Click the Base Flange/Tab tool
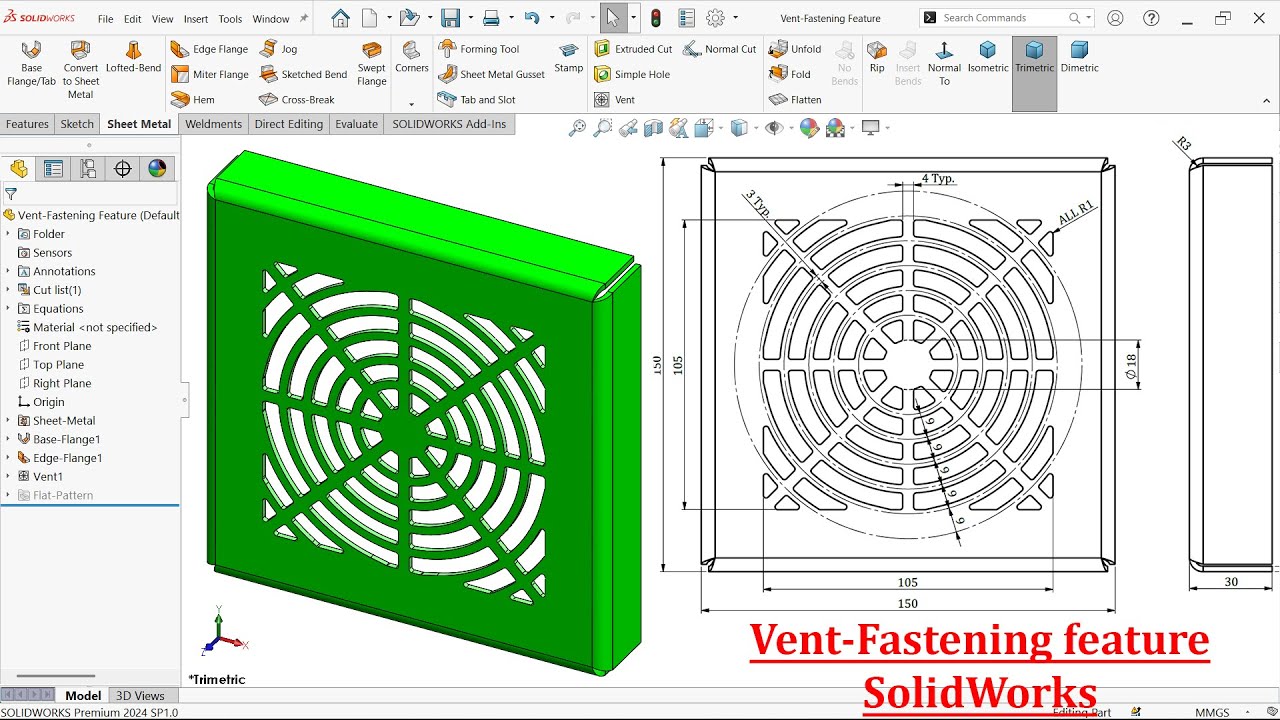 pyautogui.click(x=31, y=65)
